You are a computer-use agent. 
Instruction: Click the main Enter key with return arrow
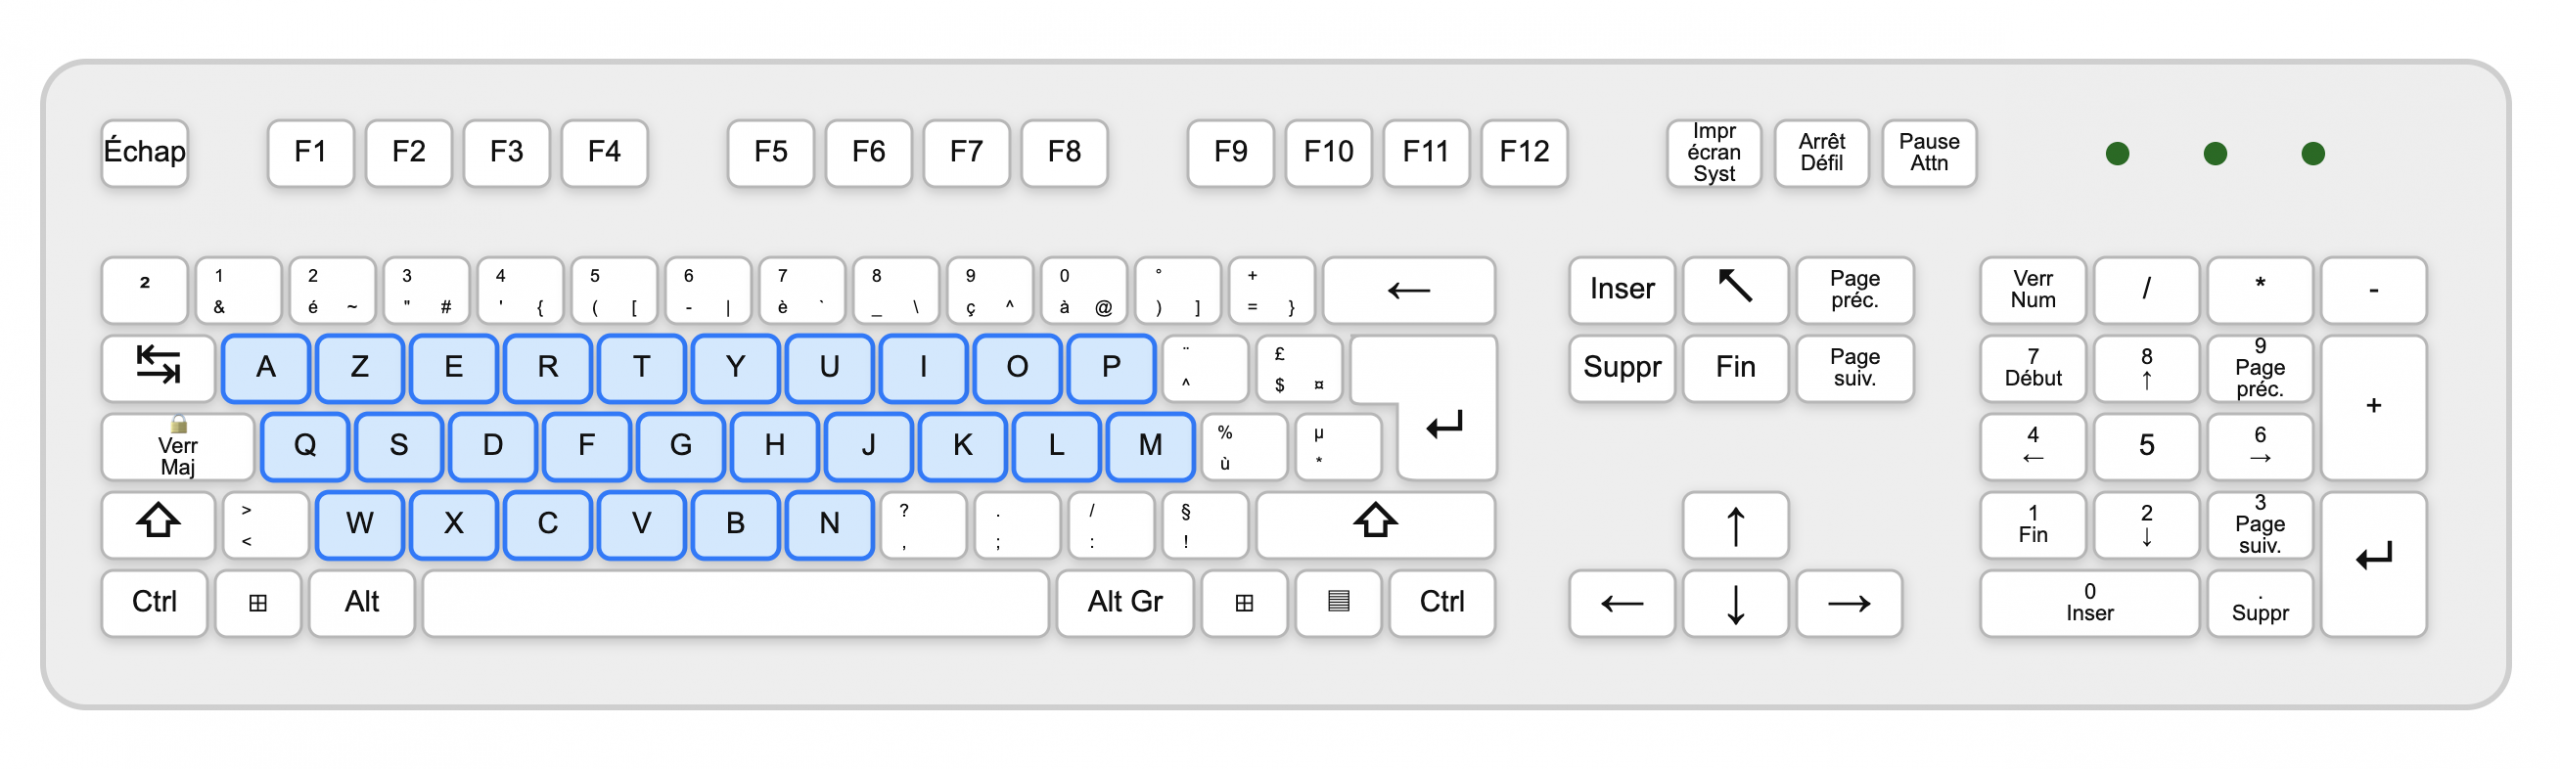(x=1444, y=425)
